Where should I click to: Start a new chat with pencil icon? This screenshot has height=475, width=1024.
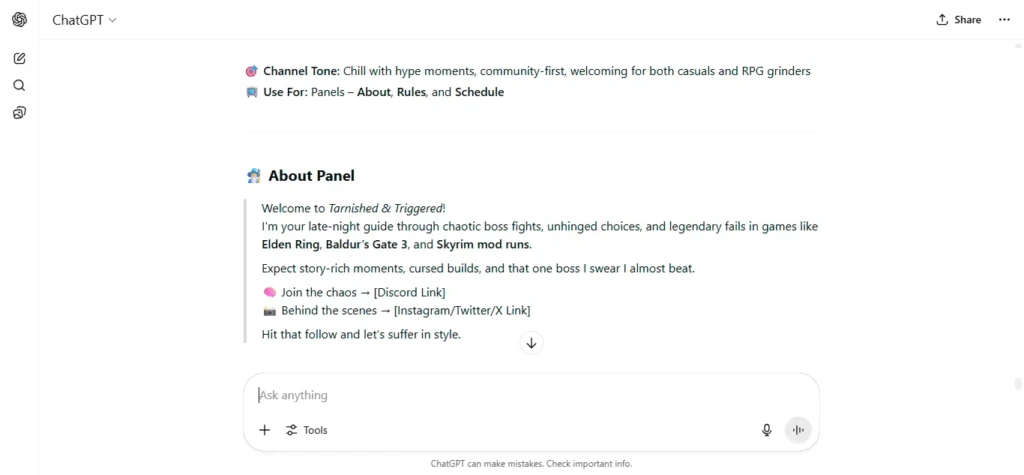tap(20, 59)
